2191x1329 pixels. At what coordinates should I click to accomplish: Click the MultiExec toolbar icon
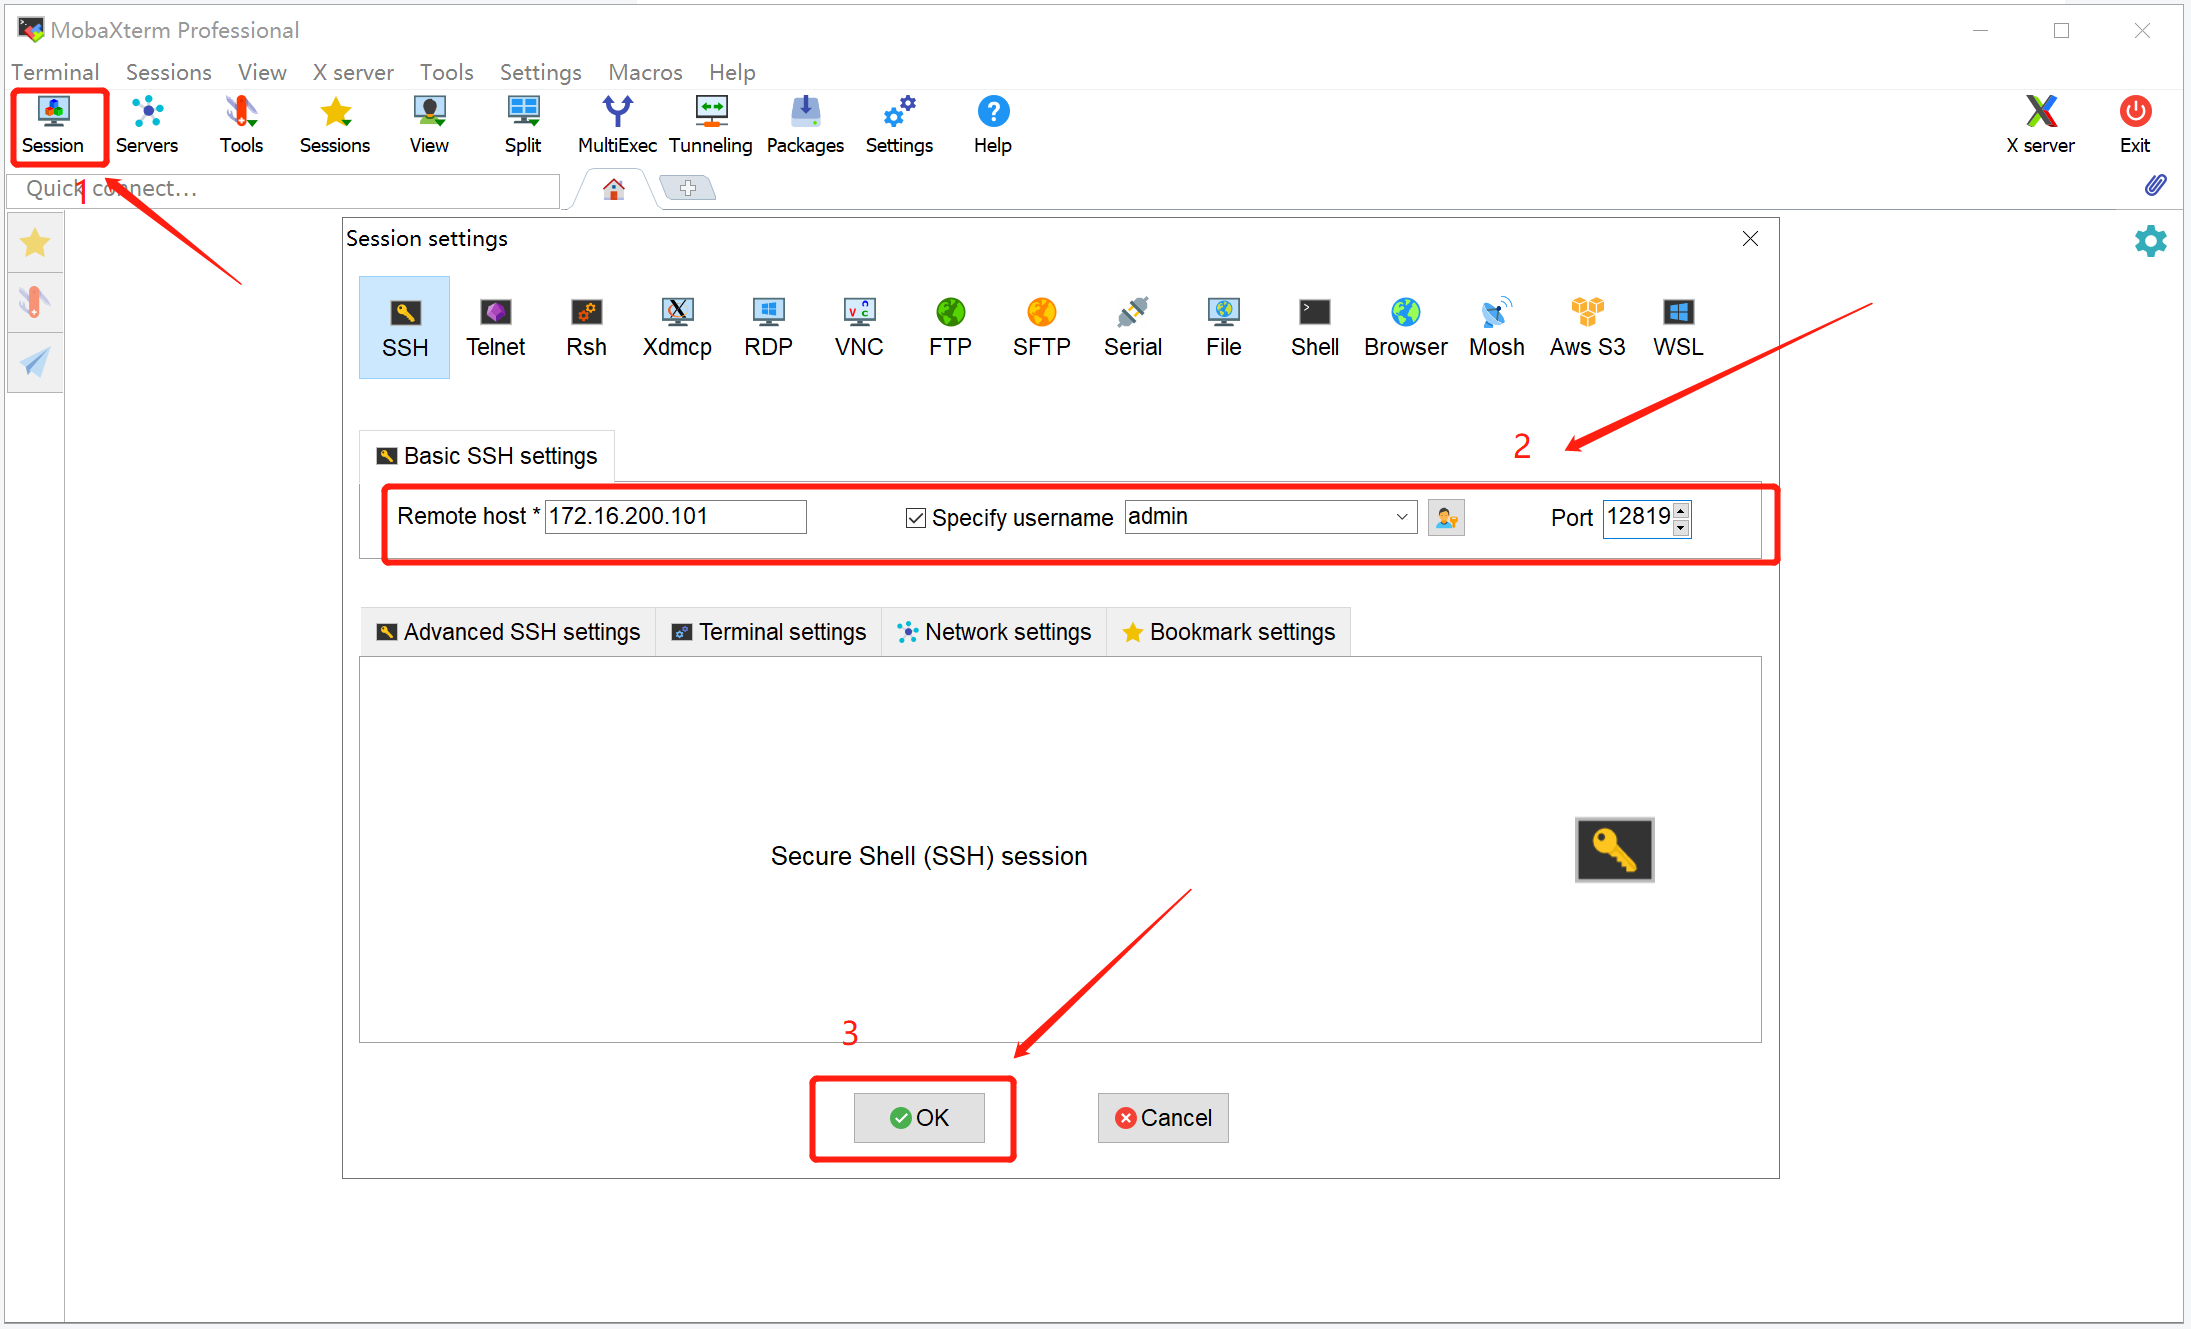[x=617, y=125]
